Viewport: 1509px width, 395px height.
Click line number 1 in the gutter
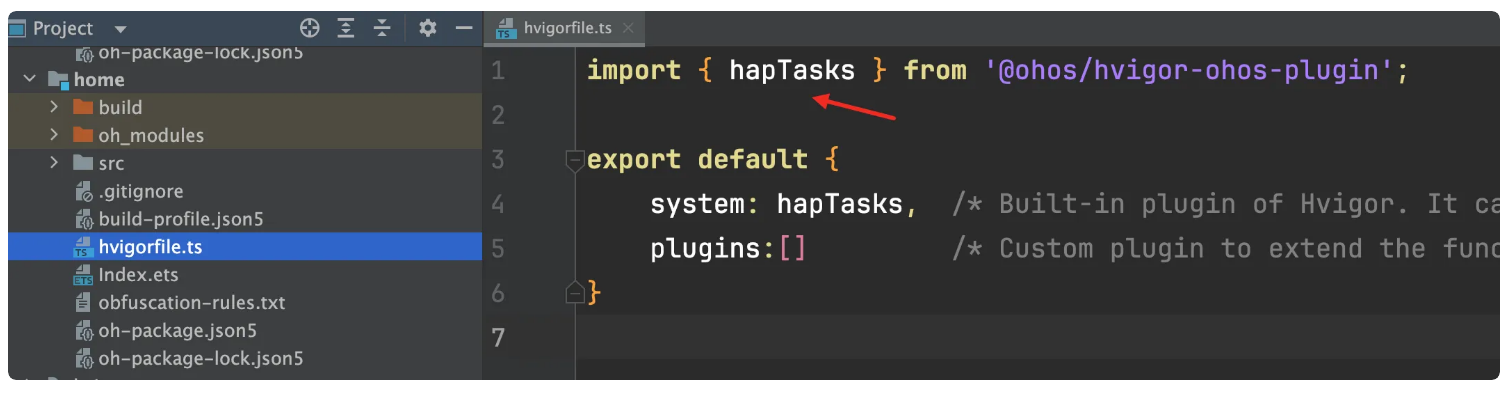[x=497, y=71]
